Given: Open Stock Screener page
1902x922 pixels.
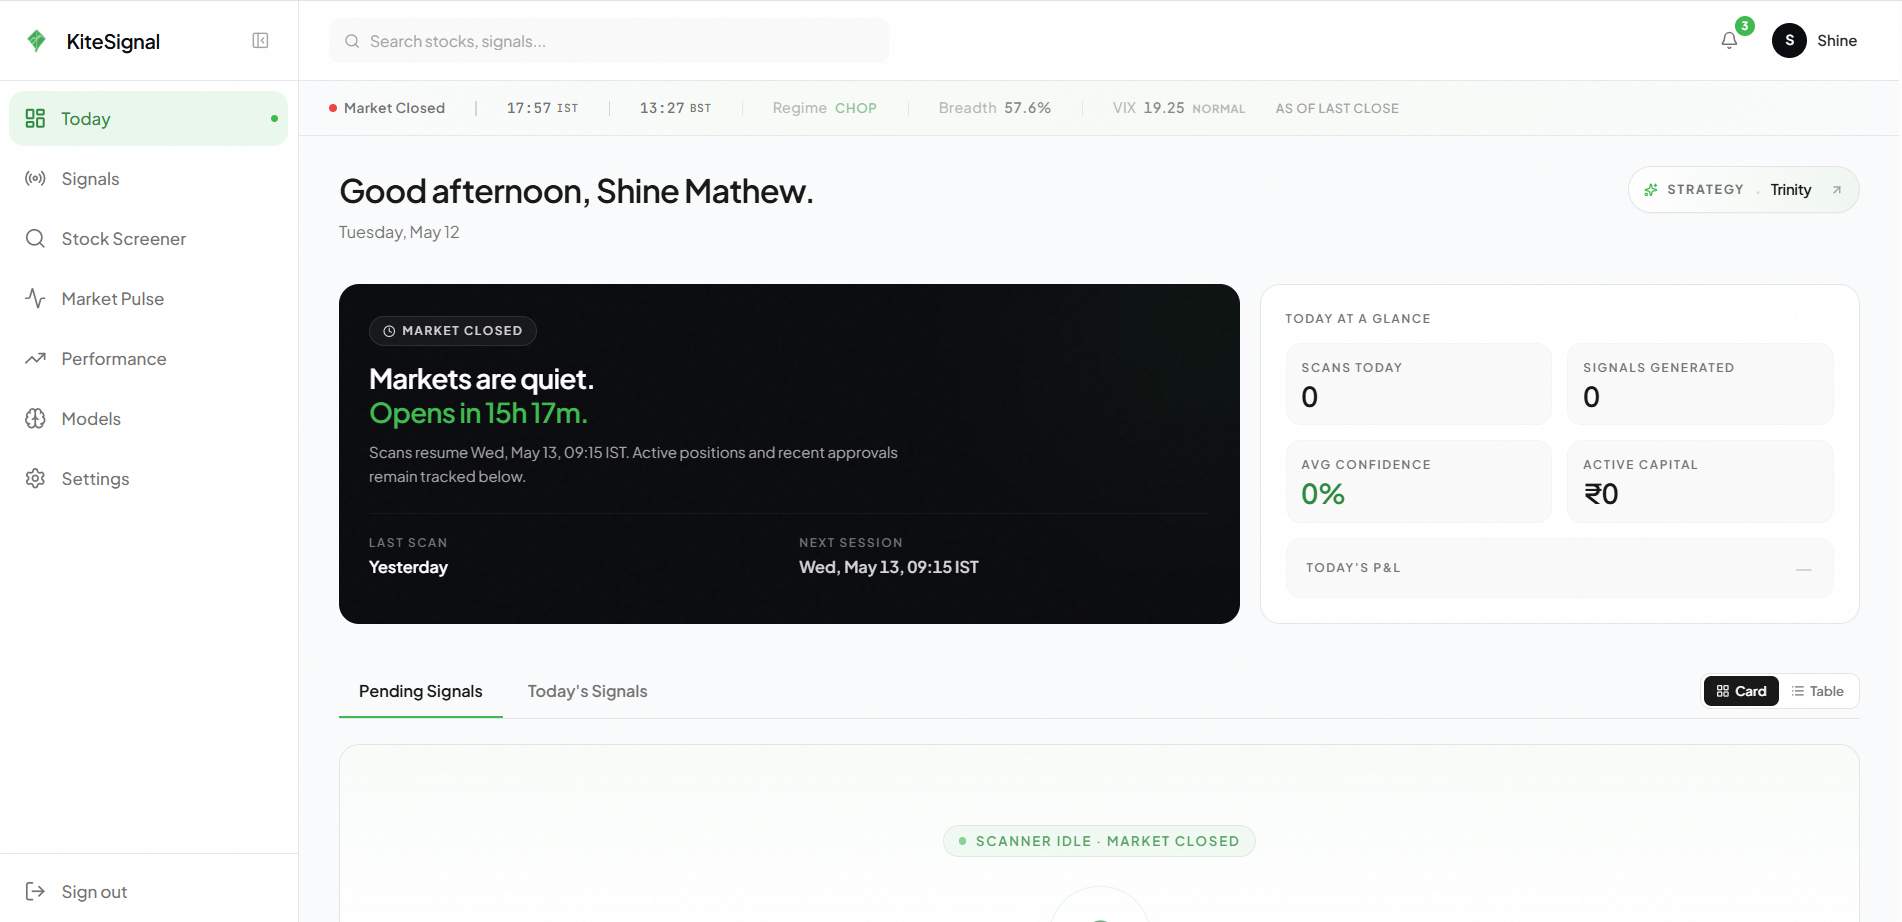Looking at the screenshot, I should [148, 239].
